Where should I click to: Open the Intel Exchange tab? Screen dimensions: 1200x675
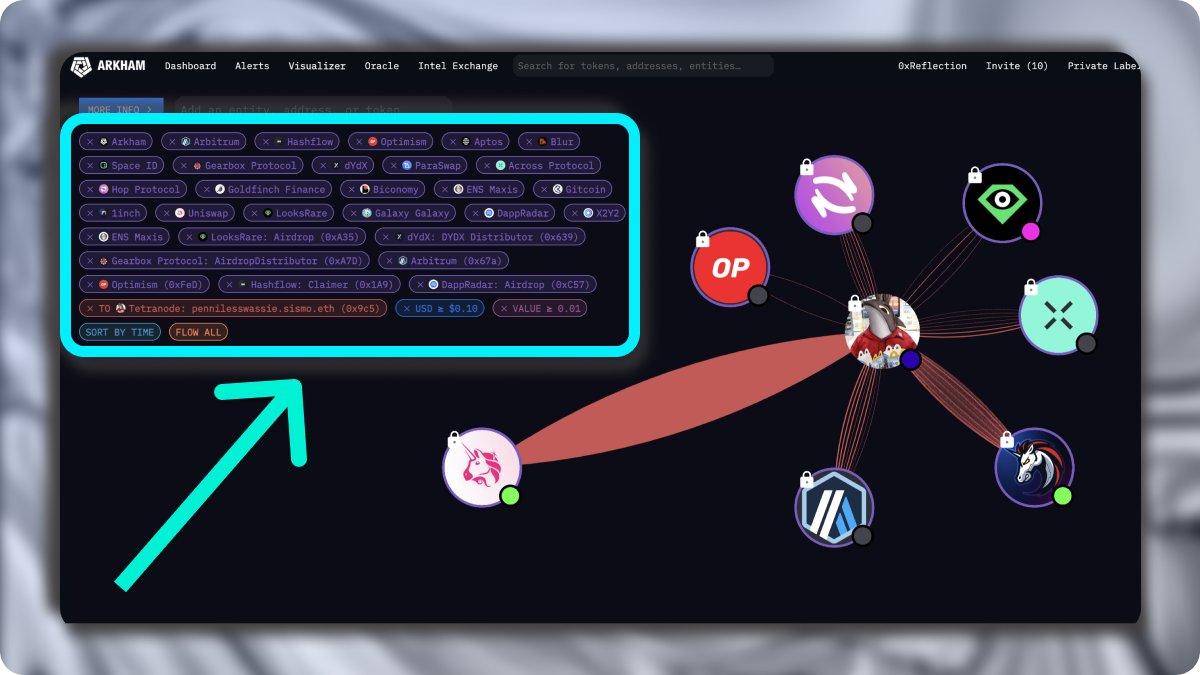click(458, 66)
